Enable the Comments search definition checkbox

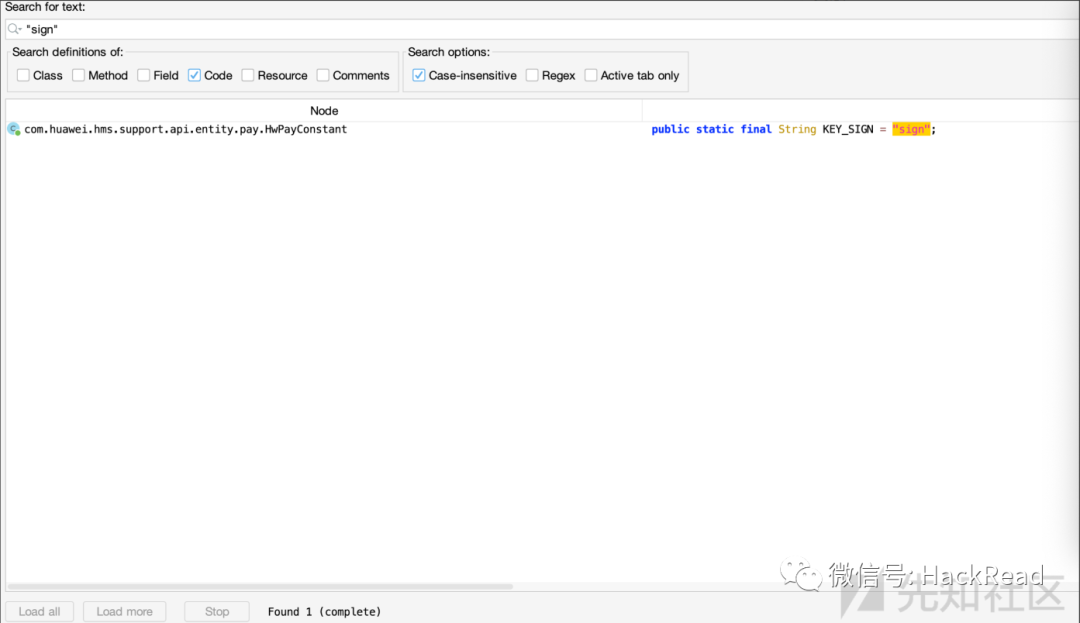pos(323,75)
